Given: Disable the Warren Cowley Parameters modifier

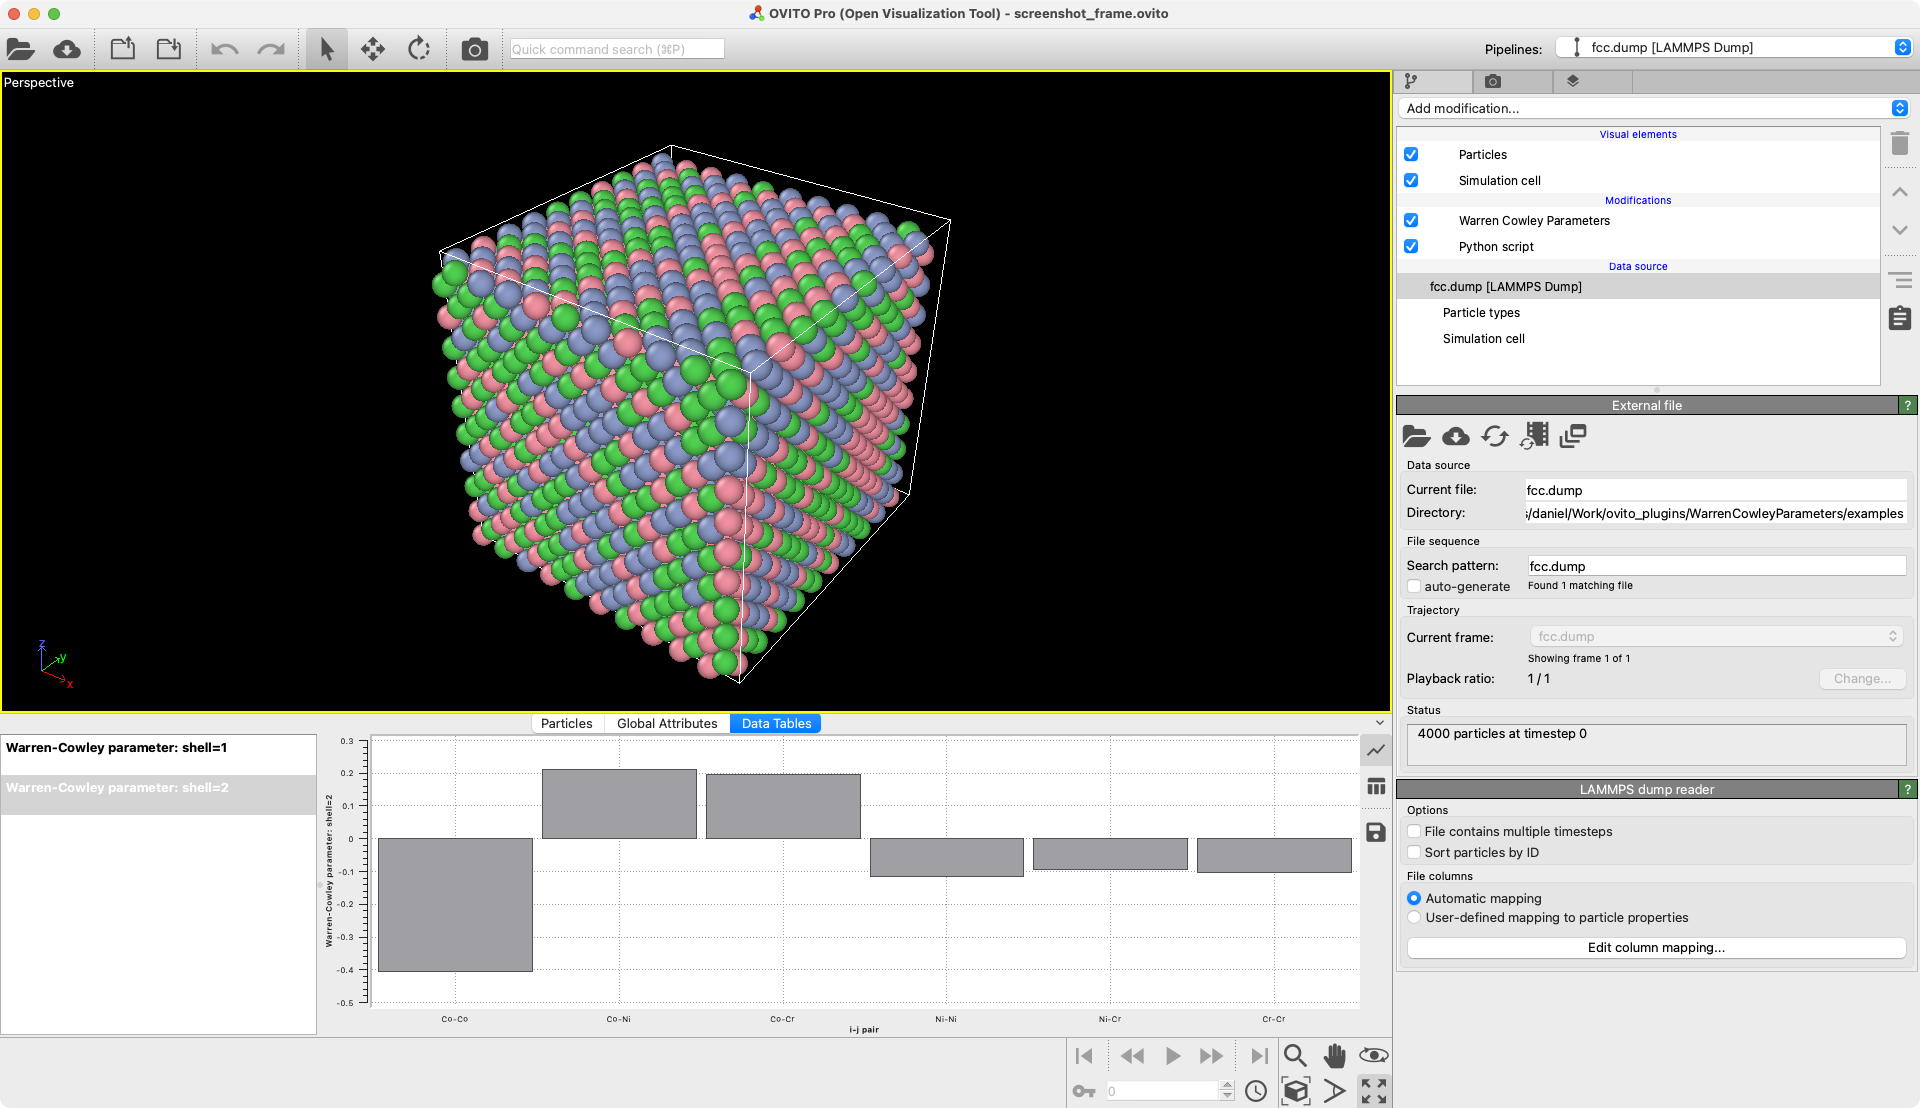Looking at the screenshot, I should pos(1411,221).
